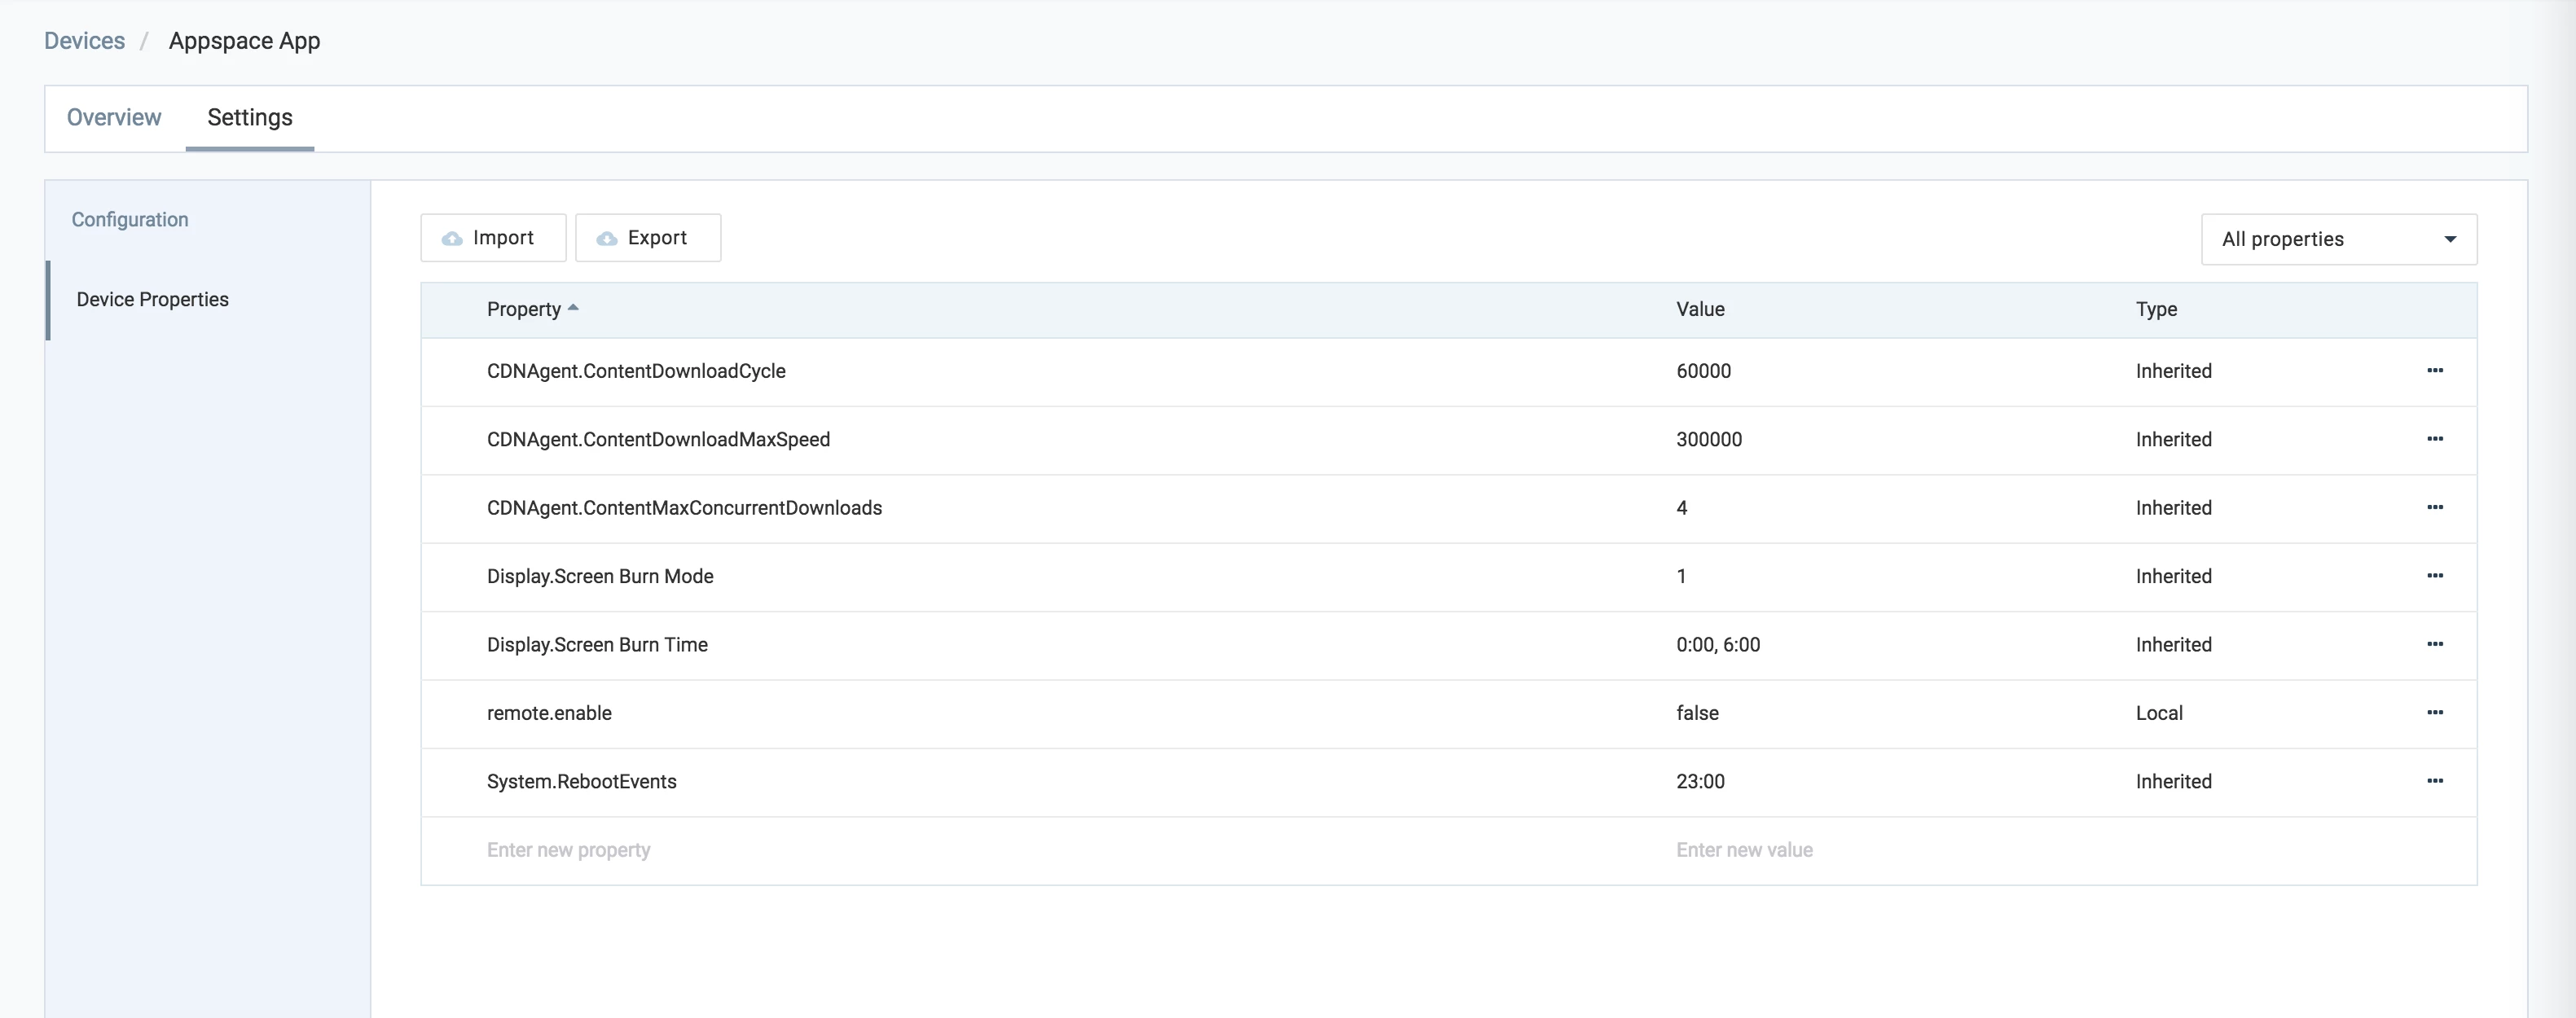2576x1018 pixels.
Task: Click the Export button with cloud icon
Action: (x=647, y=238)
